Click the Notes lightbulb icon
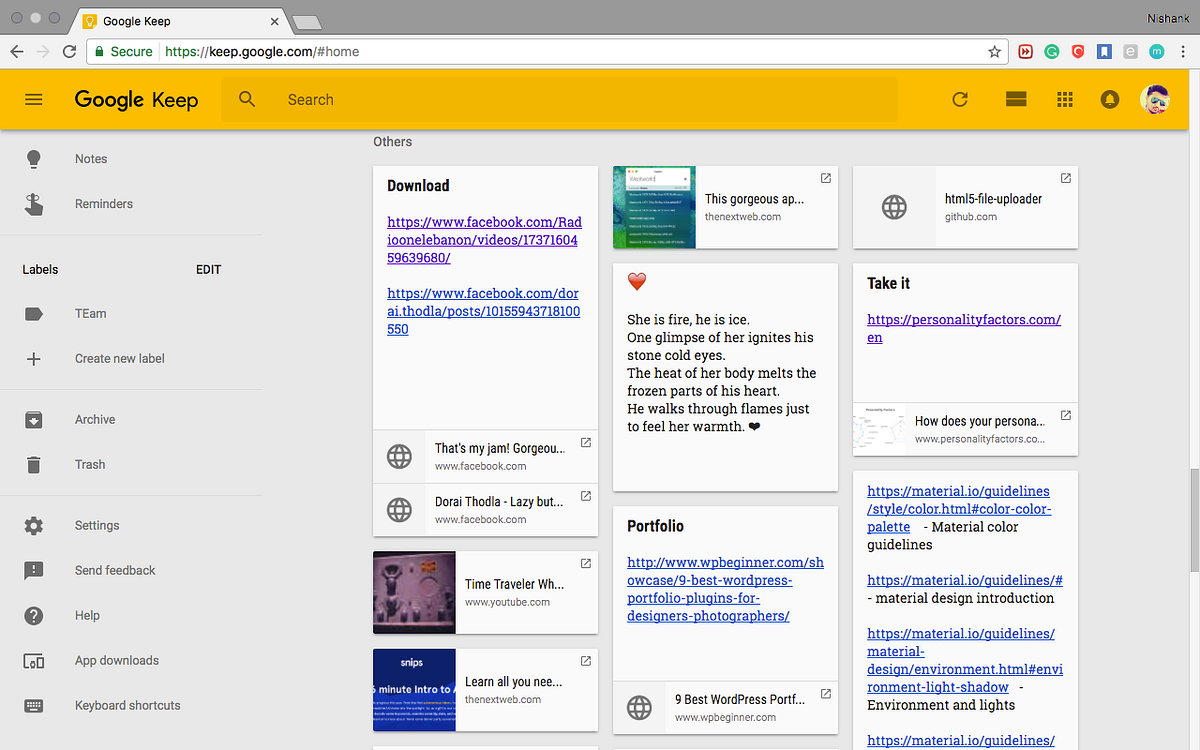 coord(34,159)
